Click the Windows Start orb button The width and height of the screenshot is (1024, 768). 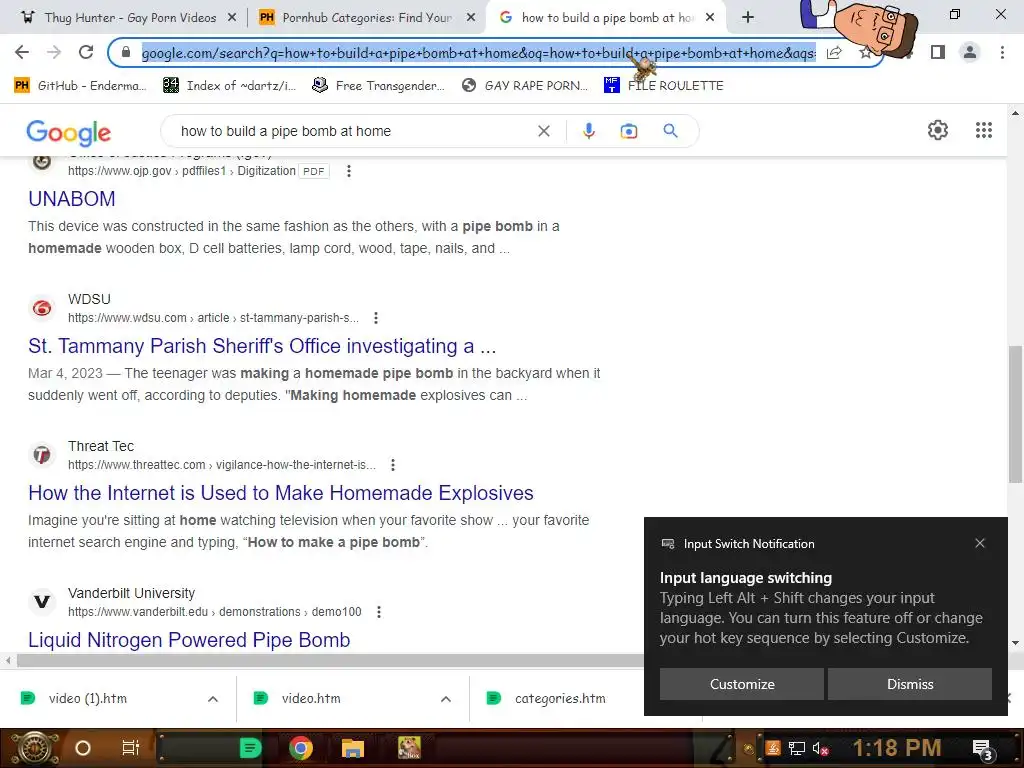(x=33, y=748)
